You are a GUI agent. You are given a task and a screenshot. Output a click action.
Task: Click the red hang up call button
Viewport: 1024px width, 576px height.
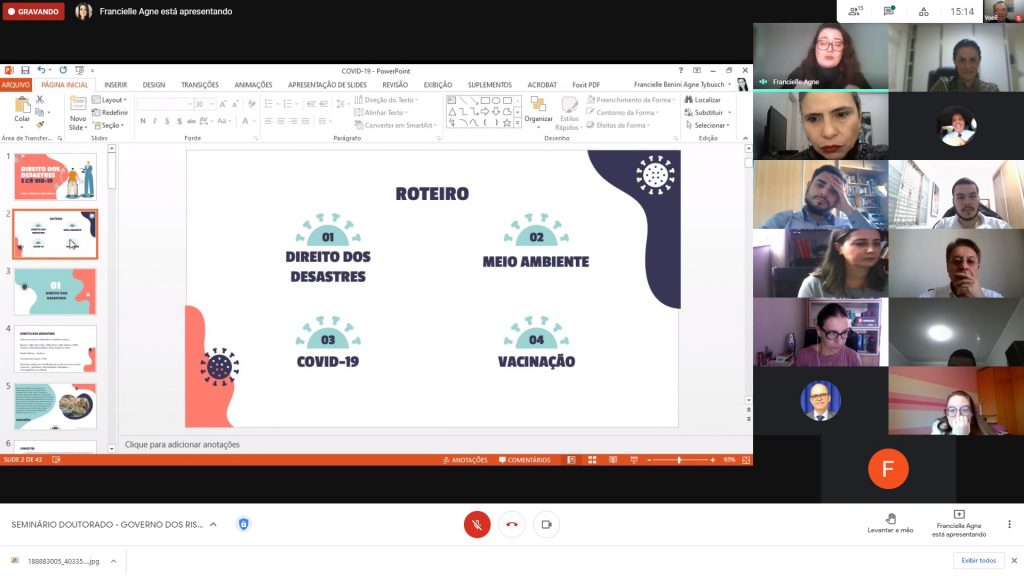512,524
